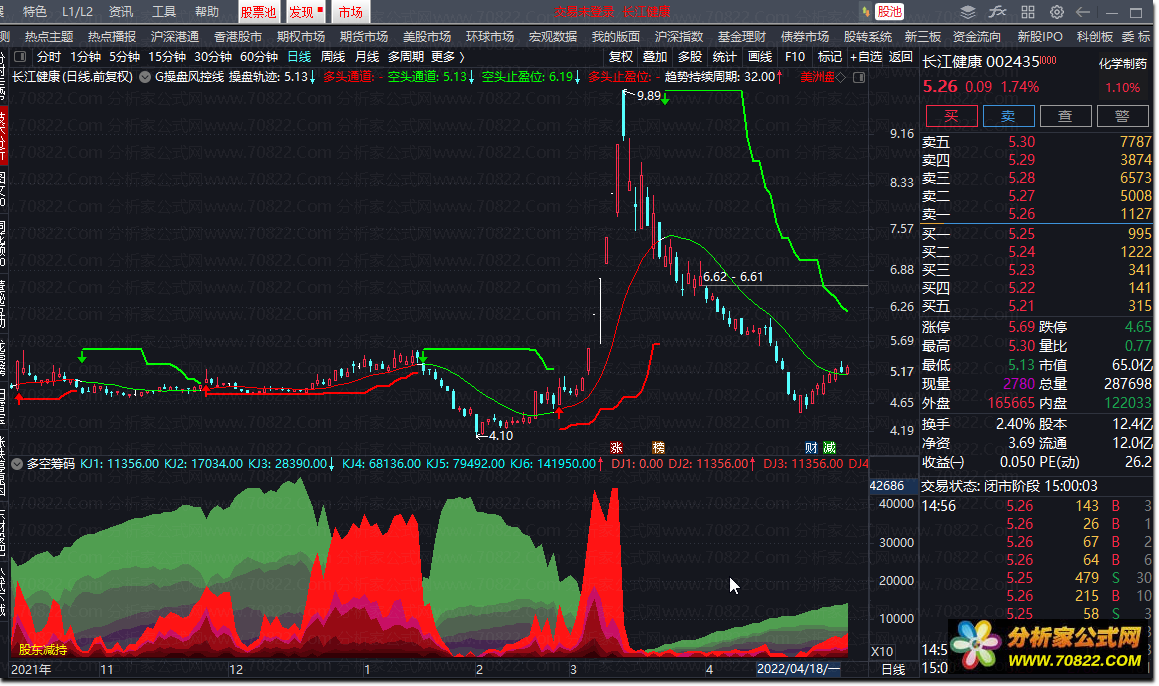Switch to the 市场 tab
Screen dimensions: 1159x686
click(x=350, y=12)
